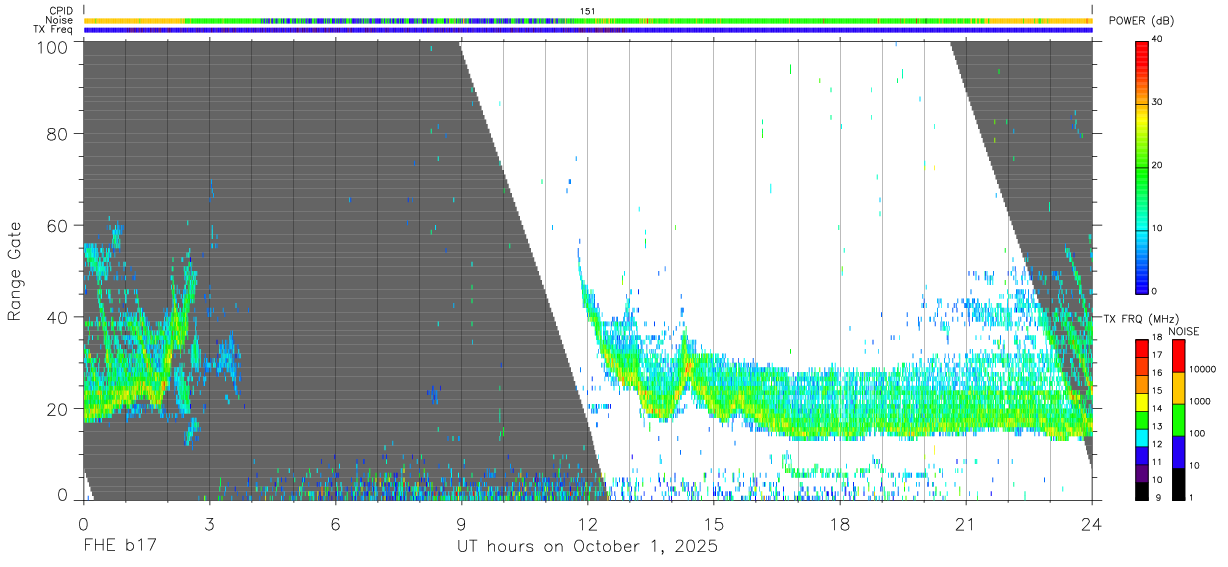Image resolution: width=1228 pixels, height=567 pixels.
Task: Click the TX Freq strip above the plot
Action: coord(587,30)
